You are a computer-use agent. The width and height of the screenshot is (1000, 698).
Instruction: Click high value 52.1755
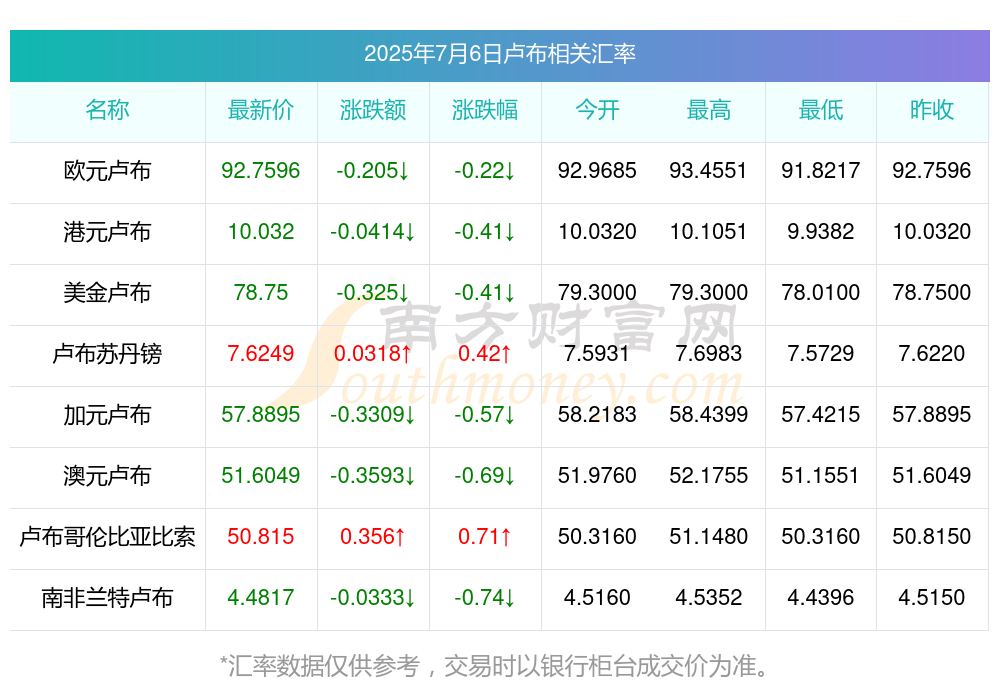coord(709,475)
